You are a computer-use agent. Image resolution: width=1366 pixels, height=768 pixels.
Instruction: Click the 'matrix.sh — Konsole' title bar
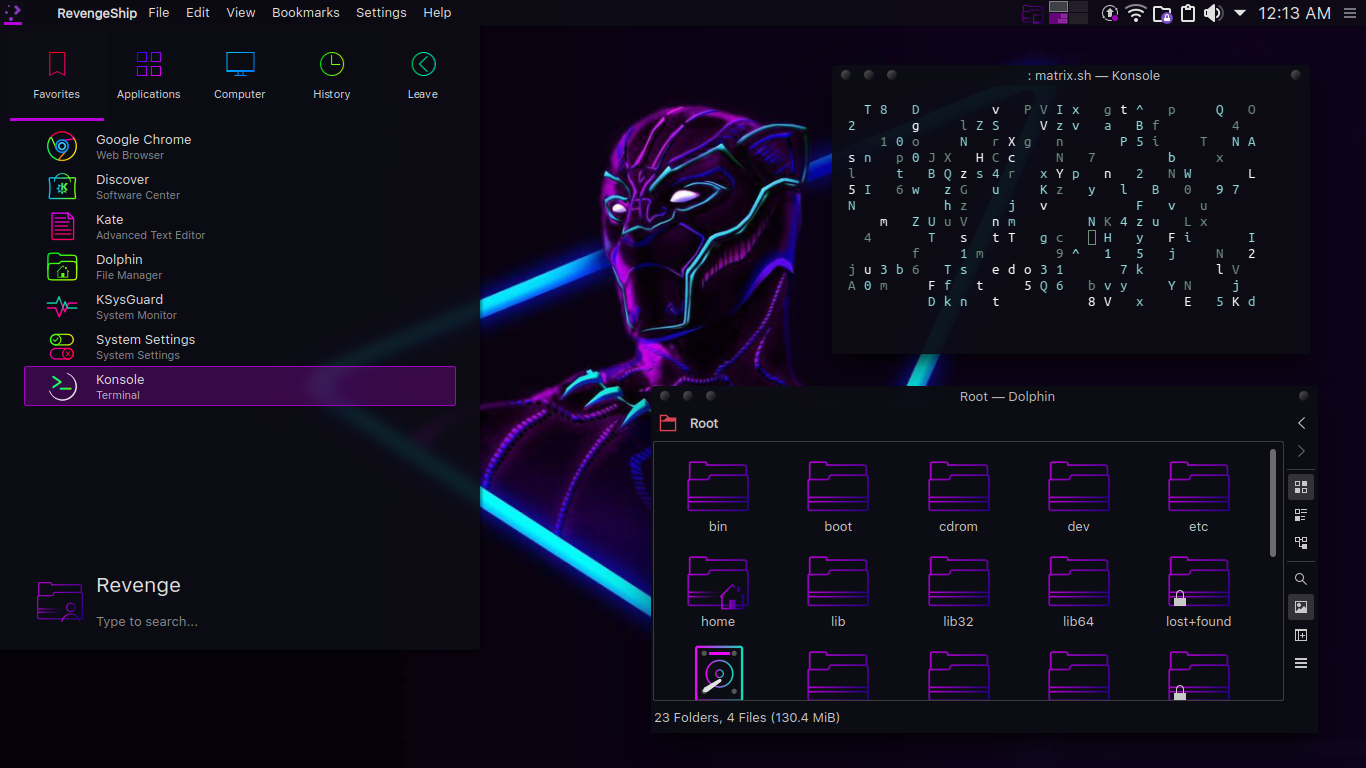pos(1070,75)
